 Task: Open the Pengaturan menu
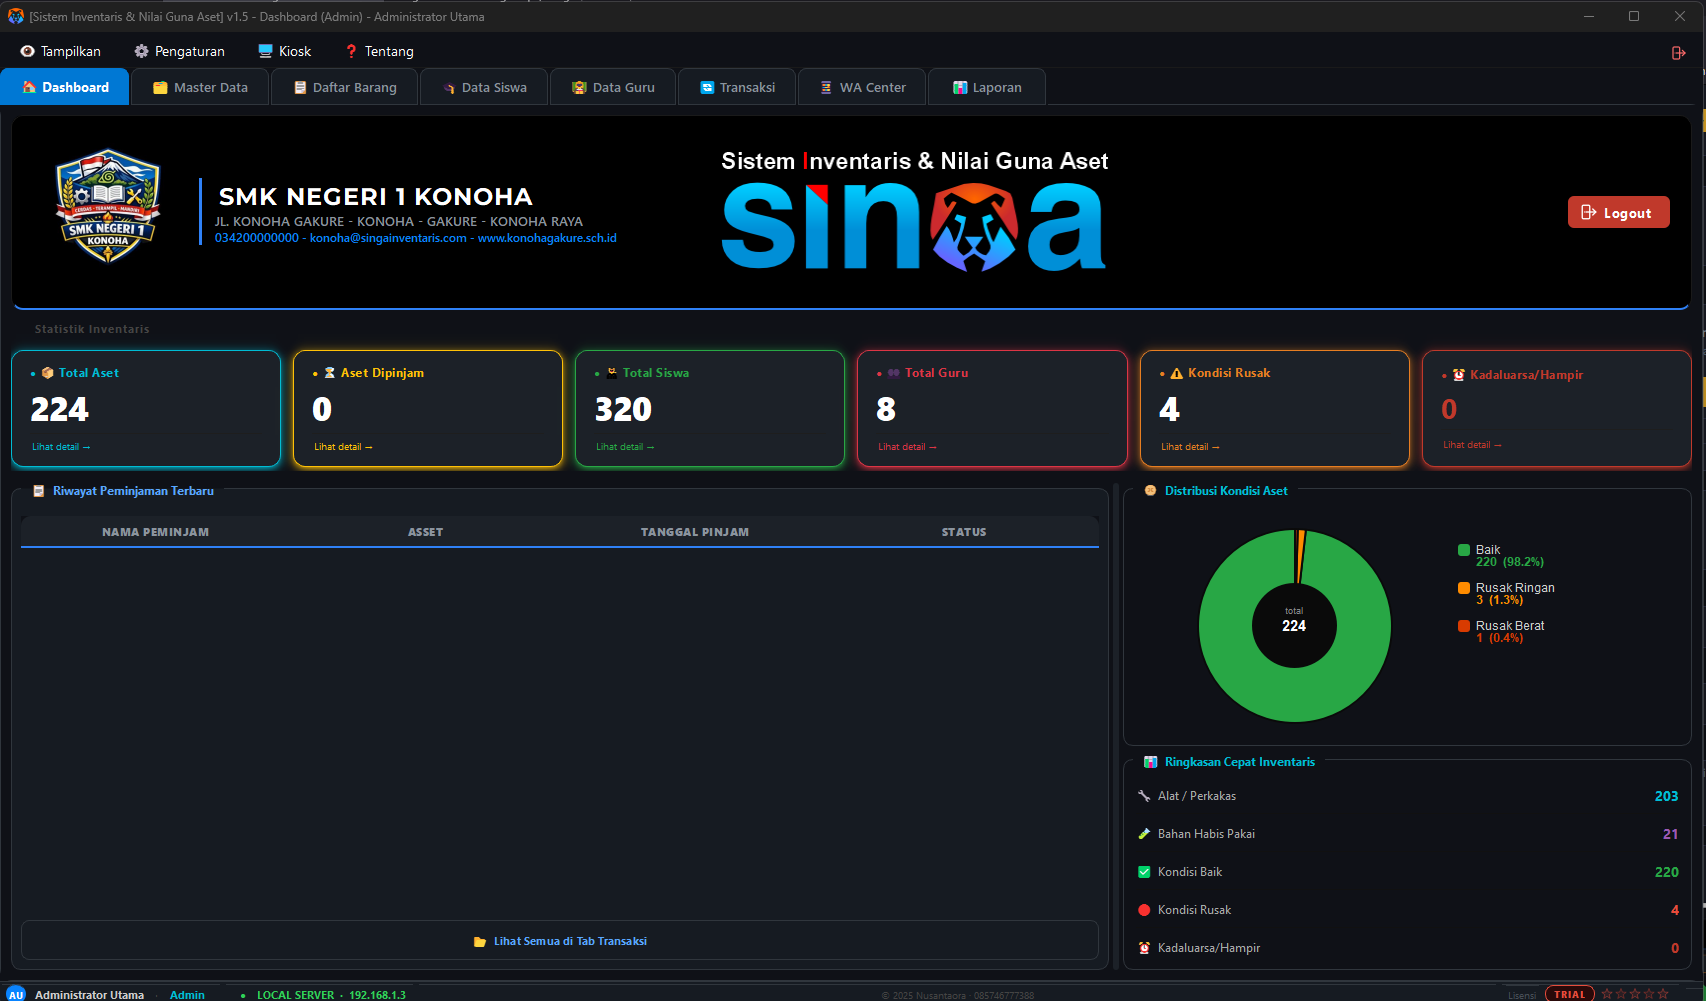coord(180,51)
